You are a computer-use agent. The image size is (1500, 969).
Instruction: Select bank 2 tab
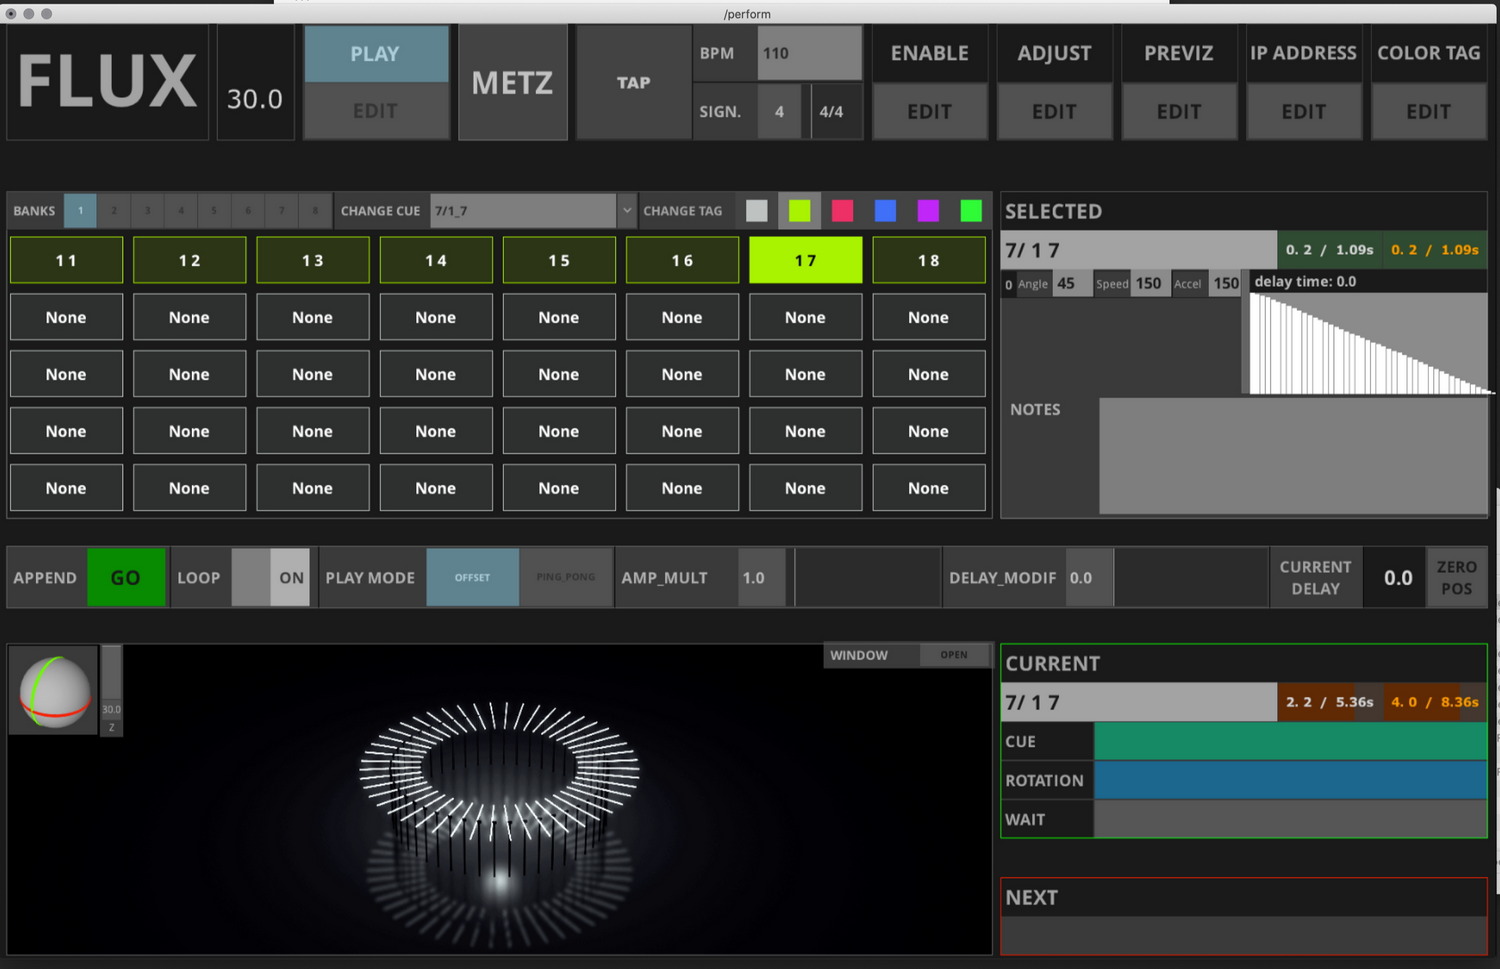[x=114, y=211]
